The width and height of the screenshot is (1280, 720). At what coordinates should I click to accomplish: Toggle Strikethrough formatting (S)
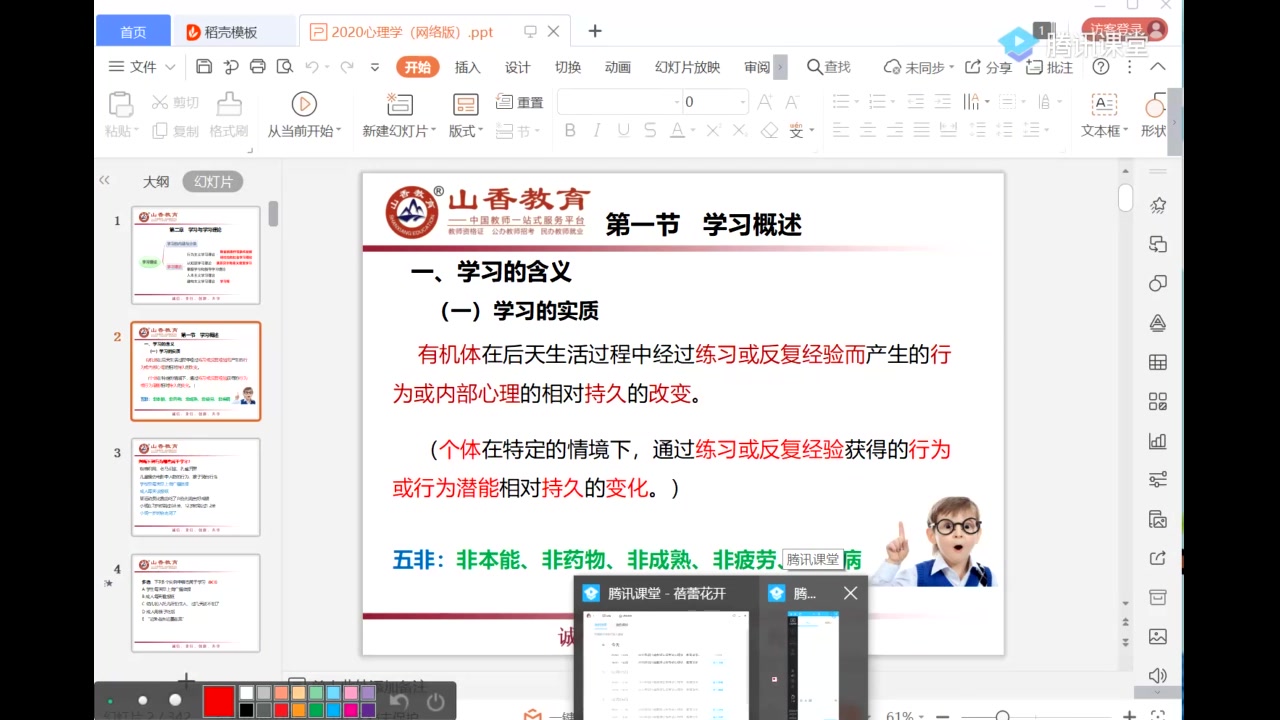650,131
